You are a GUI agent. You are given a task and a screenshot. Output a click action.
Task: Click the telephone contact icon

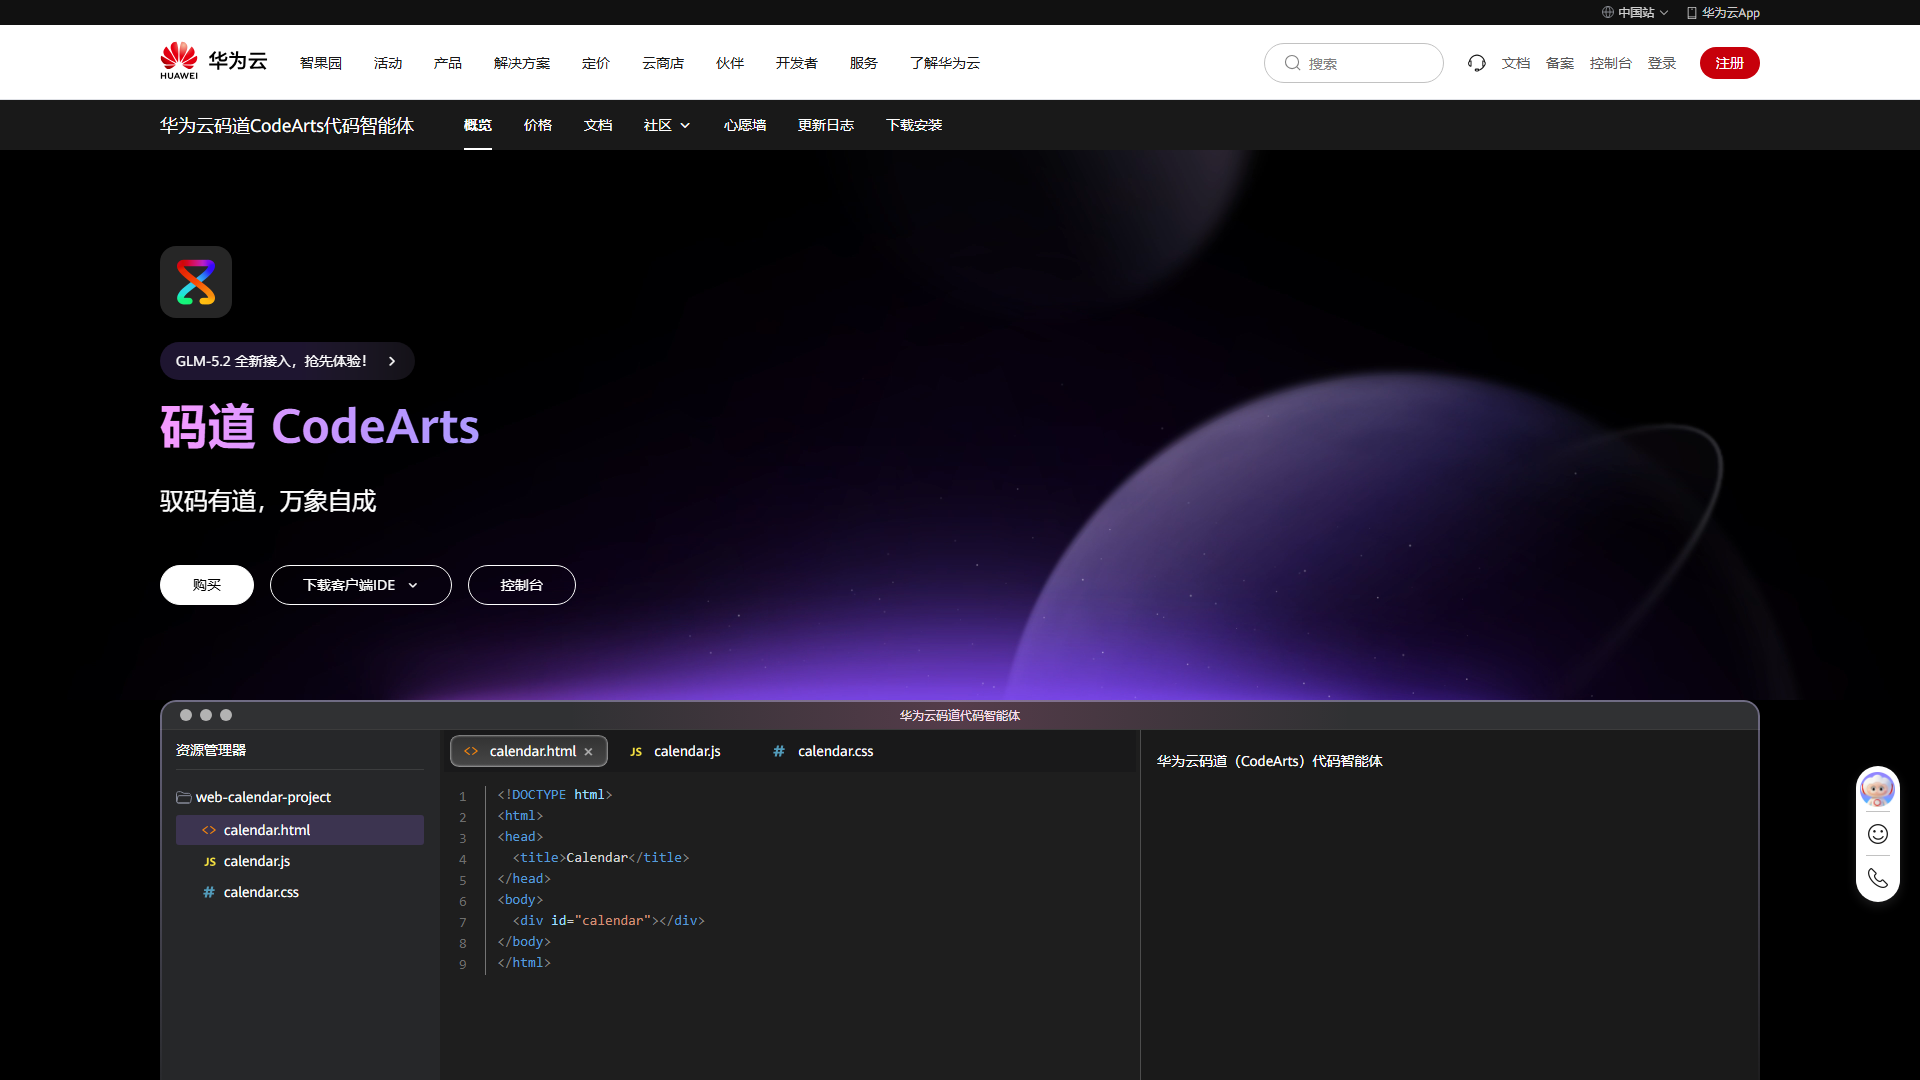pos(1878,878)
